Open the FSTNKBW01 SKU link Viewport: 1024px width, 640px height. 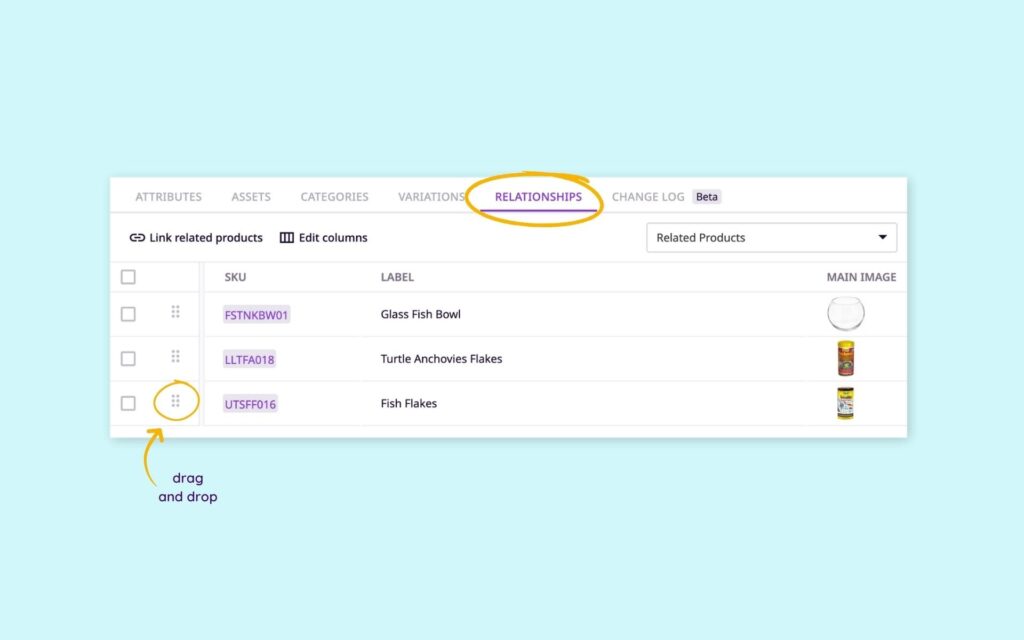coord(256,315)
